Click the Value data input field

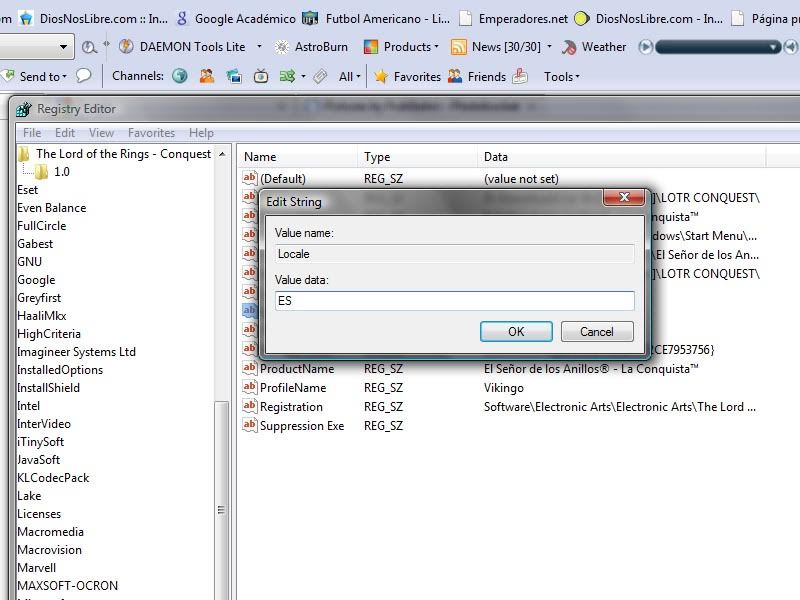tap(455, 301)
